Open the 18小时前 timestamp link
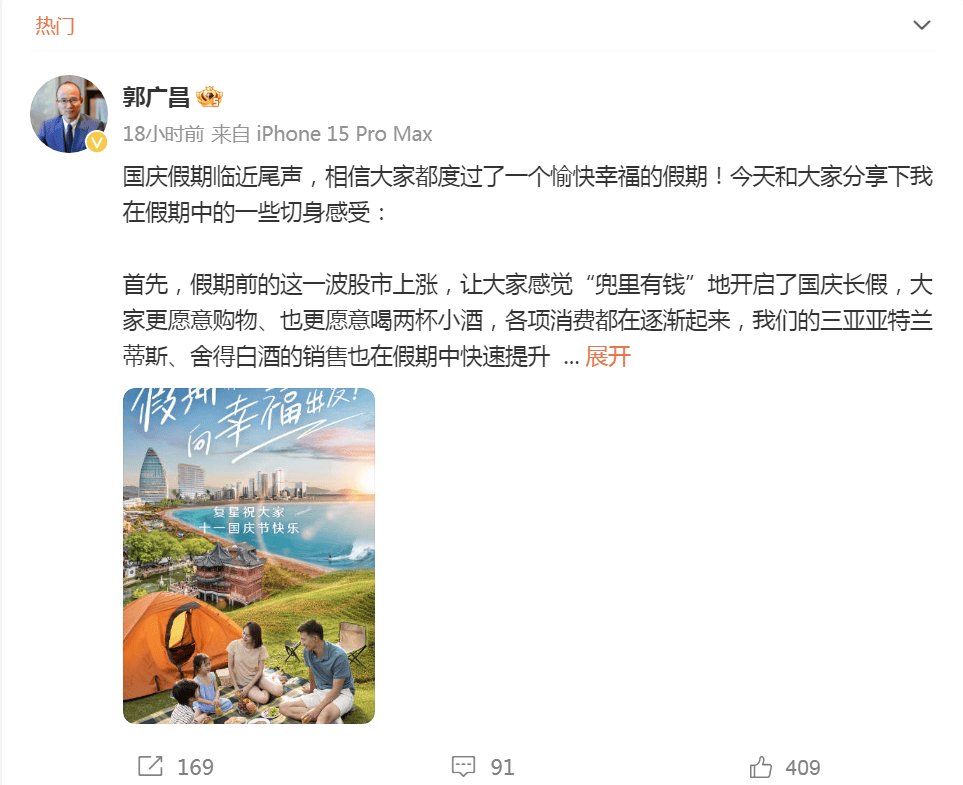Viewport: 963px width, 785px height. tap(163, 134)
